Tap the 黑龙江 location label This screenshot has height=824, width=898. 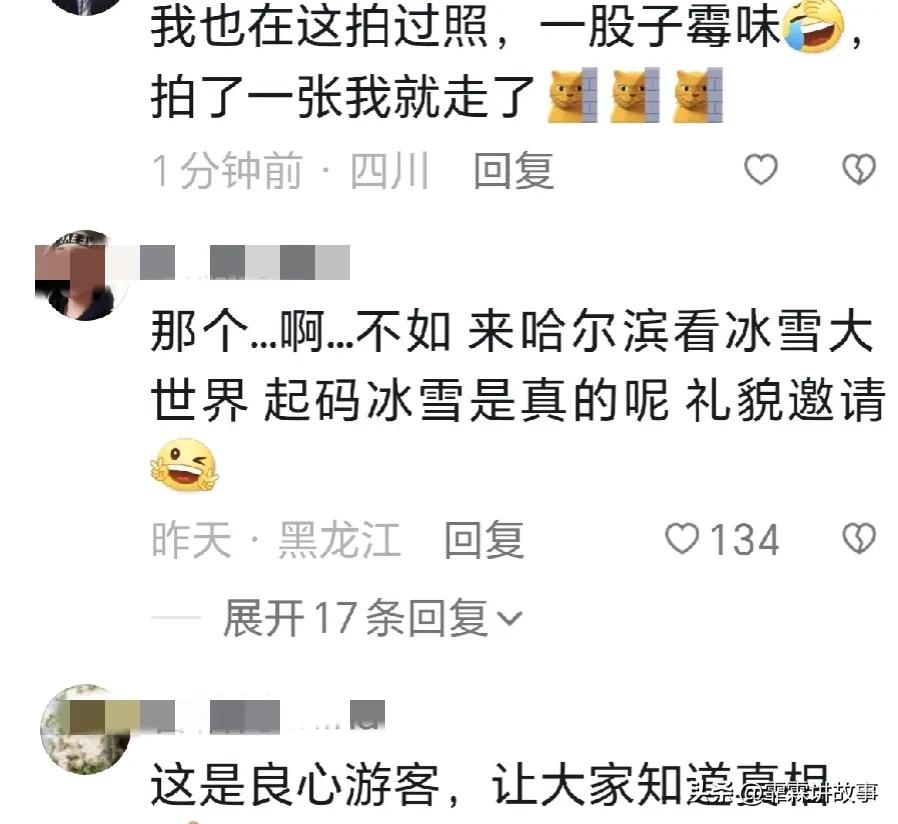tap(339, 539)
